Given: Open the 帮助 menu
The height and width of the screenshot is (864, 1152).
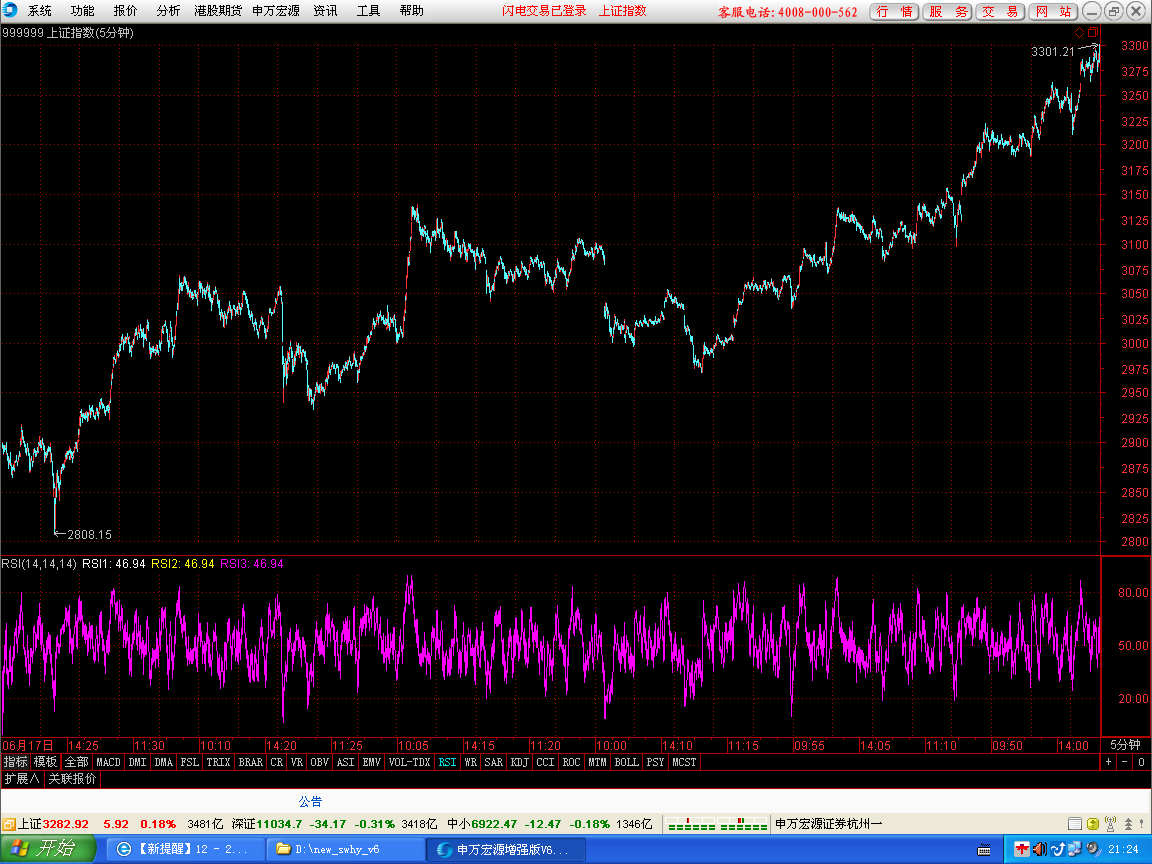Looking at the screenshot, I should (x=411, y=10).
